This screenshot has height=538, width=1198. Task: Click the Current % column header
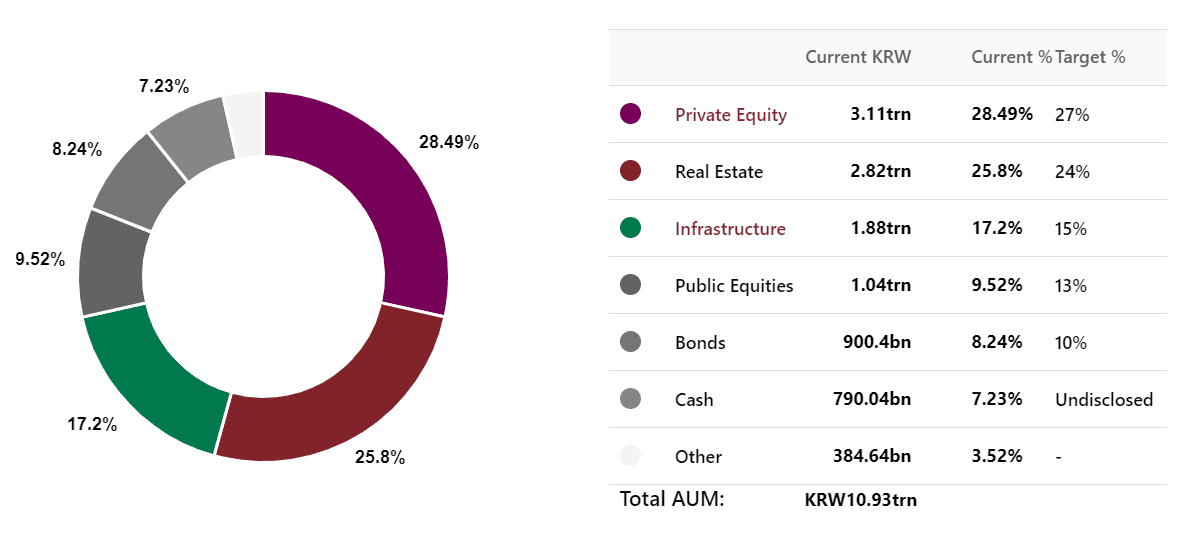pos(1012,57)
